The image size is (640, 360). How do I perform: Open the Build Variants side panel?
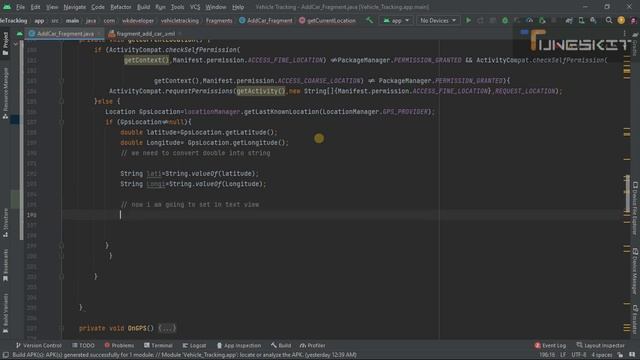tap(5, 313)
